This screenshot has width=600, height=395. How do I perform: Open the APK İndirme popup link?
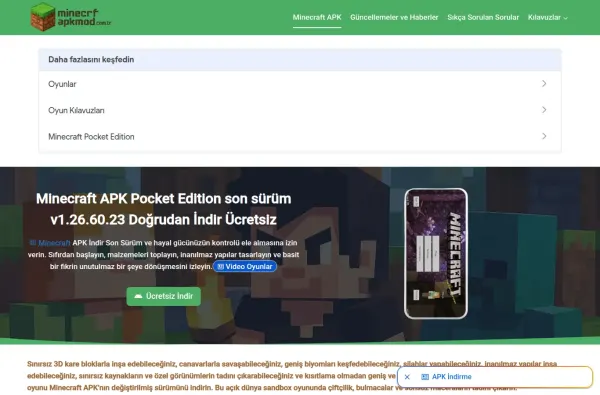coord(452,377)
